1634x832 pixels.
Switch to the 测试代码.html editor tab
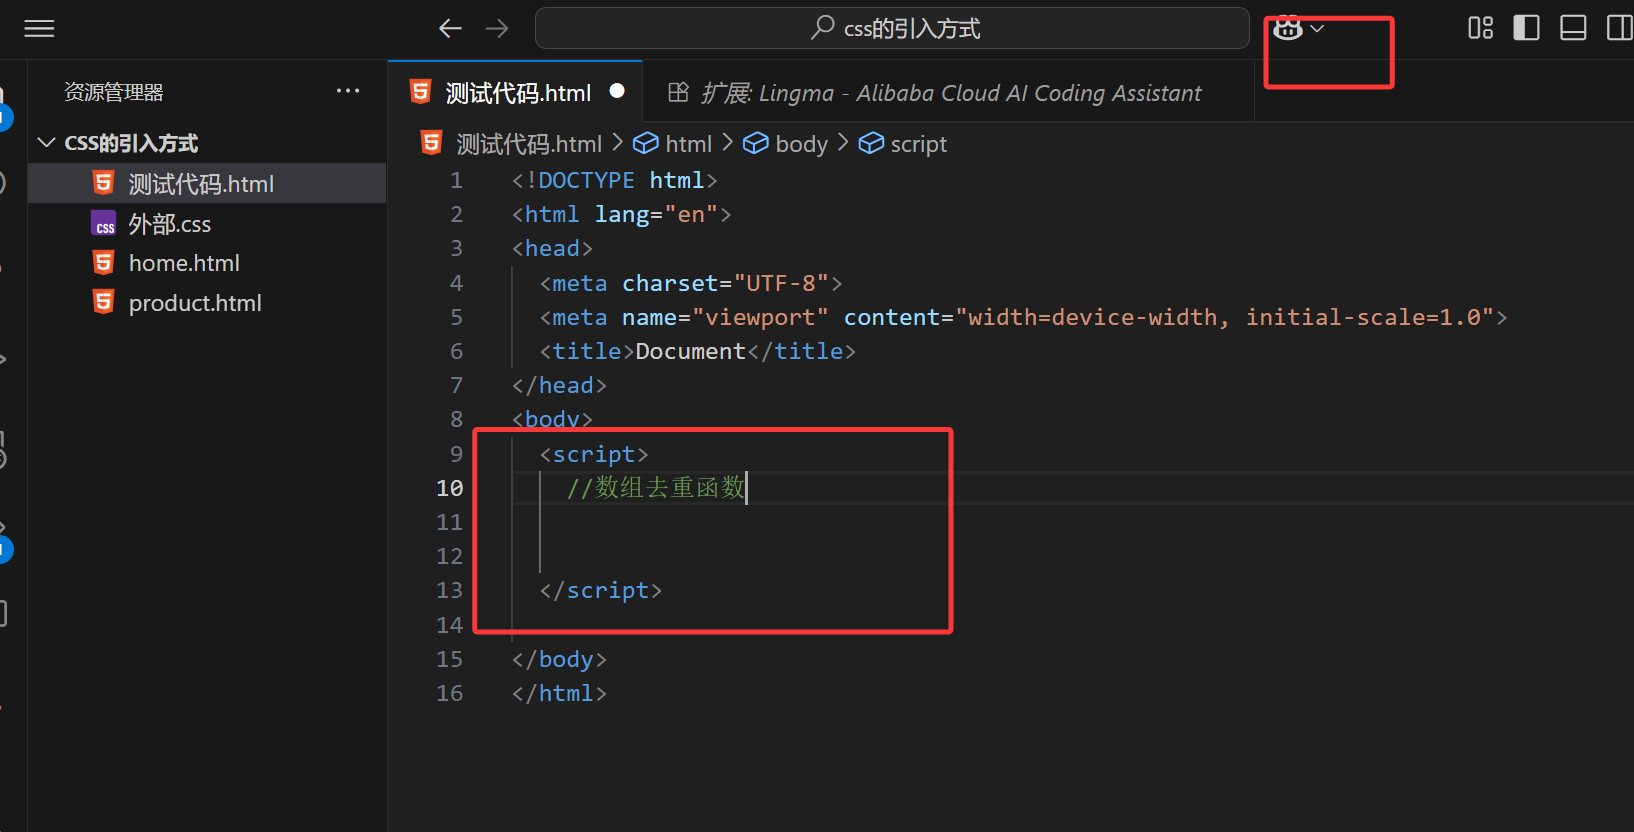tap(517, 93)
